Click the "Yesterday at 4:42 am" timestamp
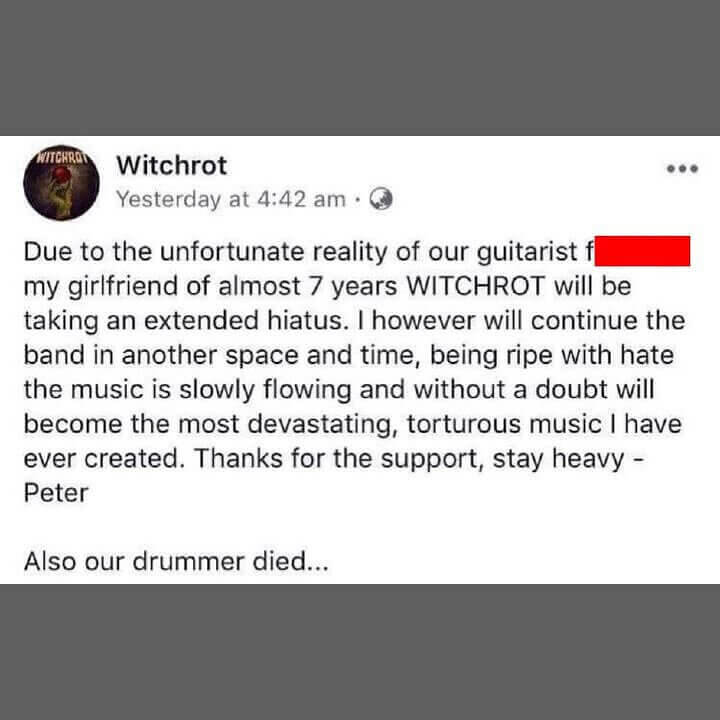Image resolution: width=720 pixels, height=720 pixels. [x=231, y=199]
